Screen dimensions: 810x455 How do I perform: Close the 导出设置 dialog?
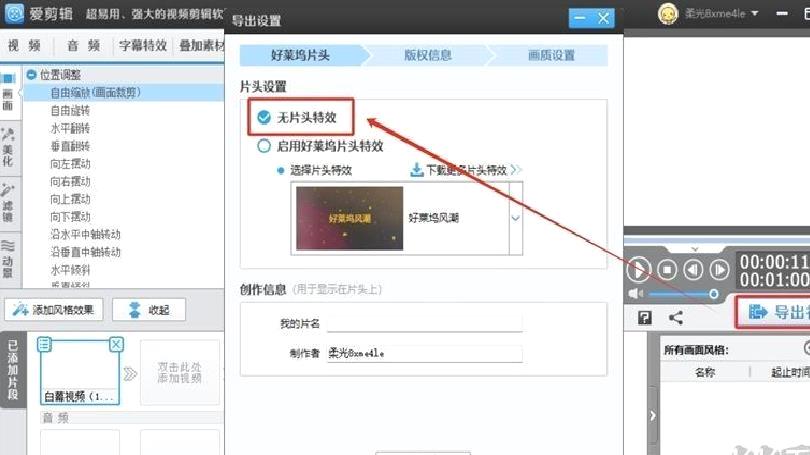(x=603, y=19)
